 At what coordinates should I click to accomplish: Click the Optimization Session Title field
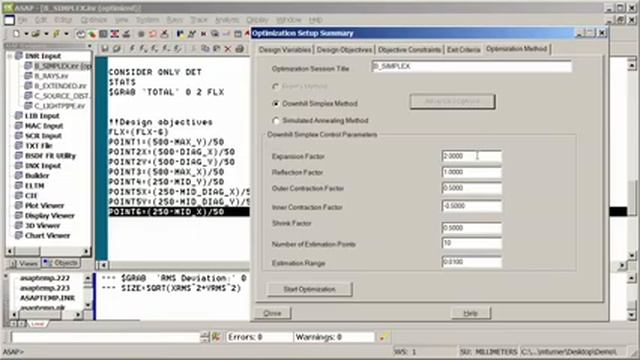(x=471, y=66)
